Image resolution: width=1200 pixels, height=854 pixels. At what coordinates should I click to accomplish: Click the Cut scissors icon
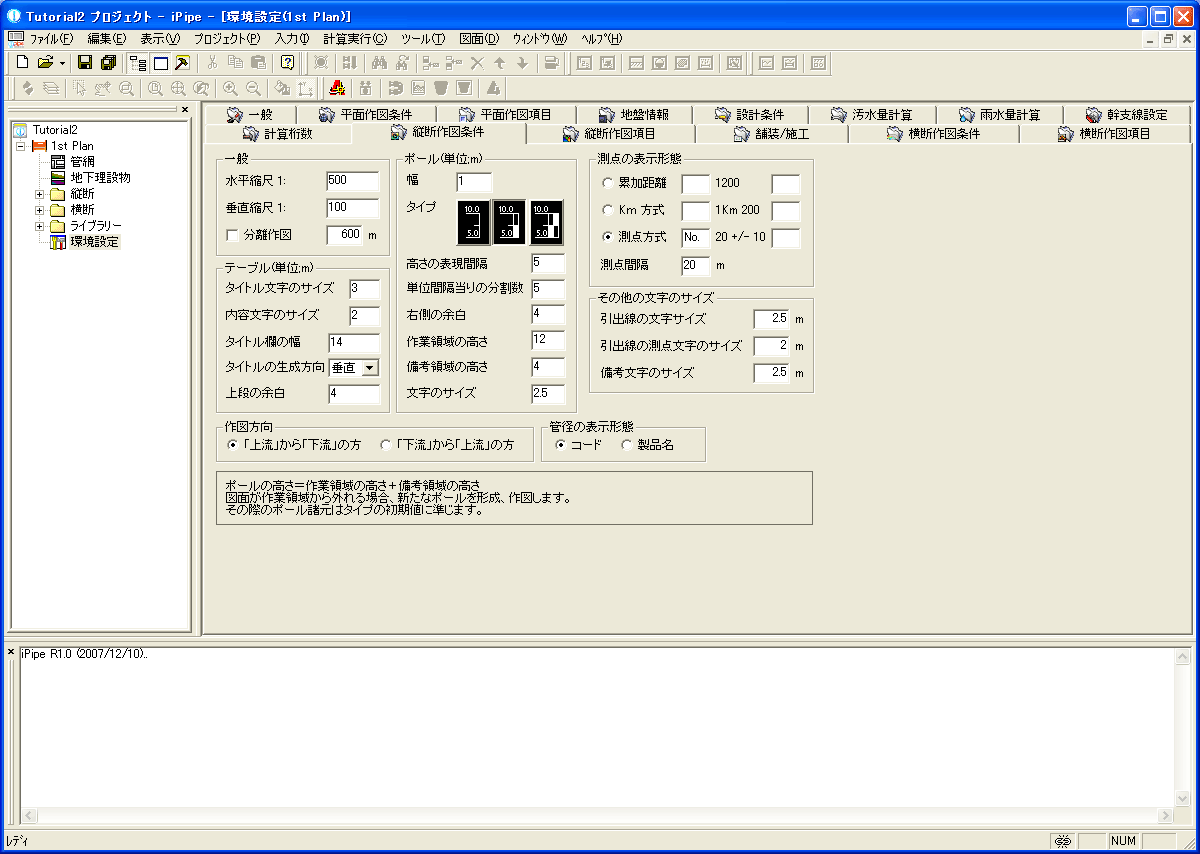click(213, 62)
